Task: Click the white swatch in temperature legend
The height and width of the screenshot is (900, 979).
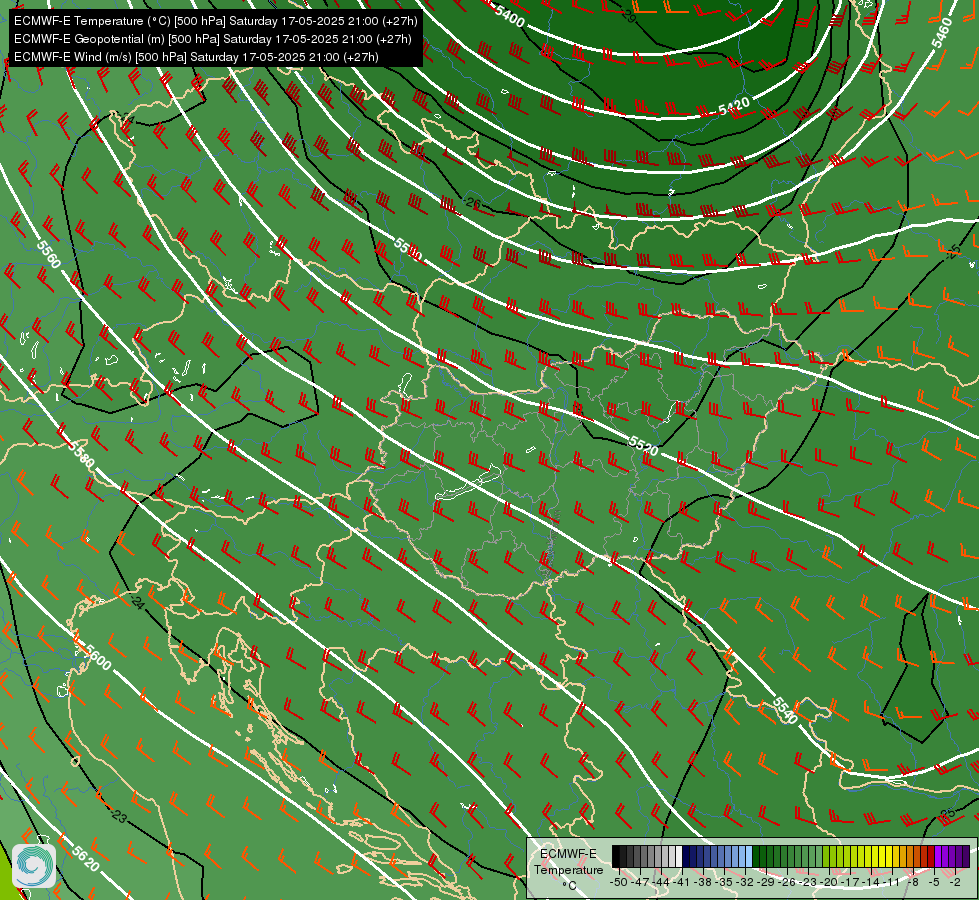Action: point(679,856)
